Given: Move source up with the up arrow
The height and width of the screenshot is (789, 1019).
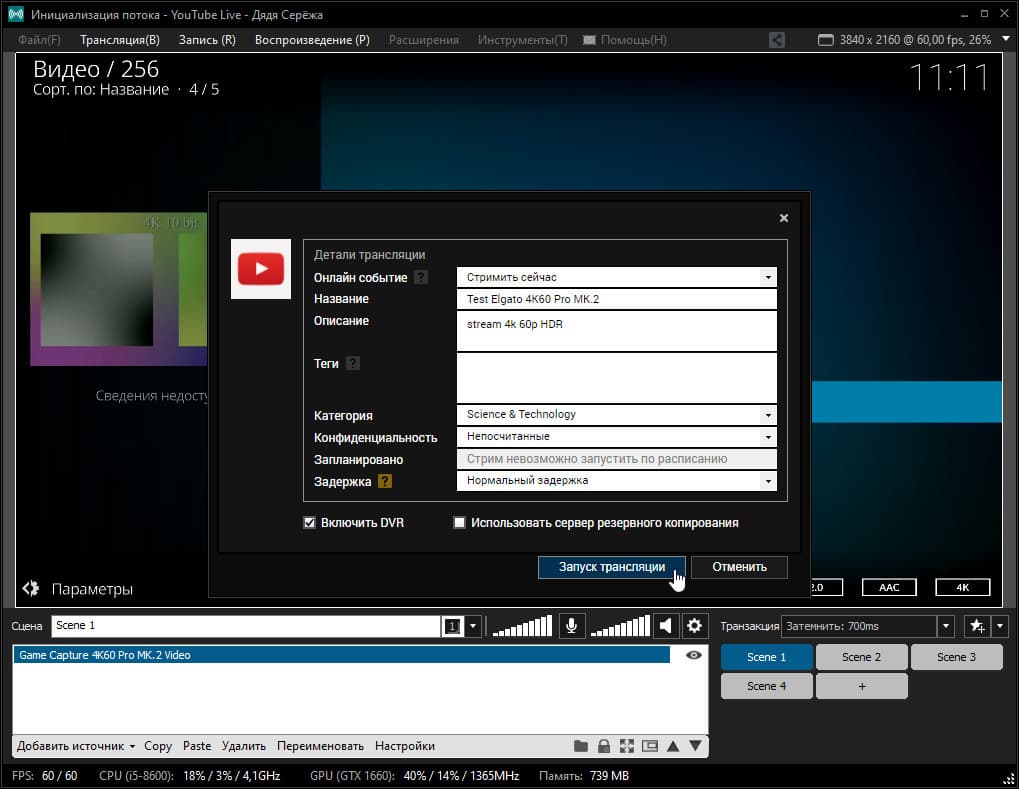Looking at the screenshot, I should pyautogui.click(x=673, y=746).
